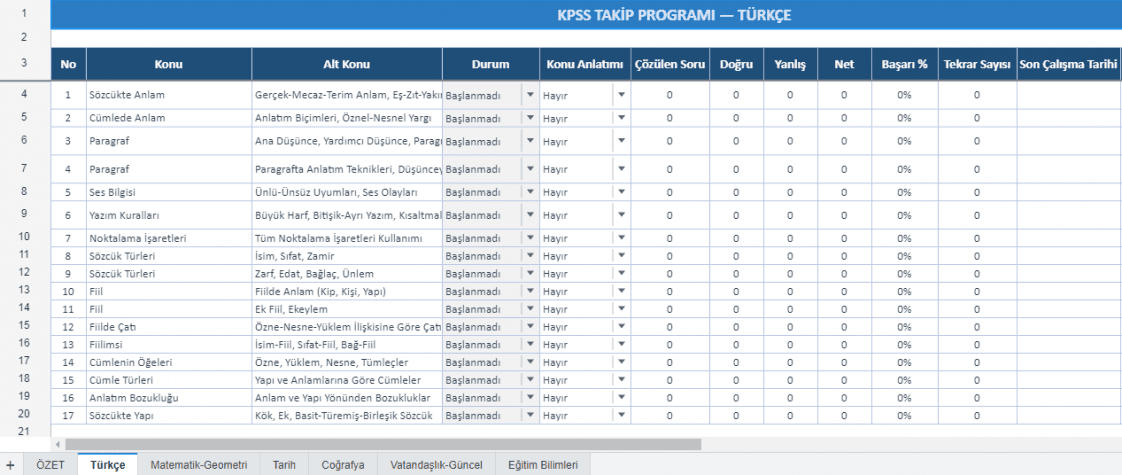1122x475 pixels.
Task: Select row 10 header number
Action: click(x=24, y=236)
